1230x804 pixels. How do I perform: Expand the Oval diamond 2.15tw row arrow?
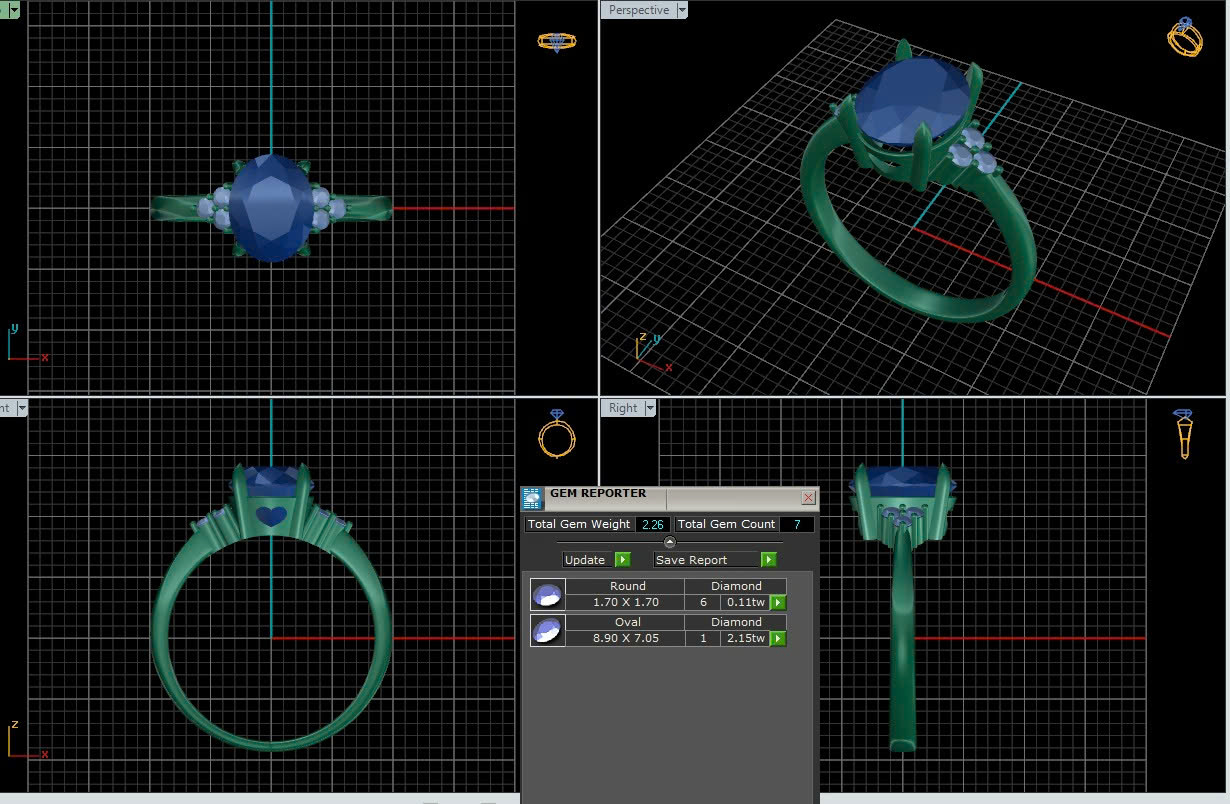(x=777, y=639)
